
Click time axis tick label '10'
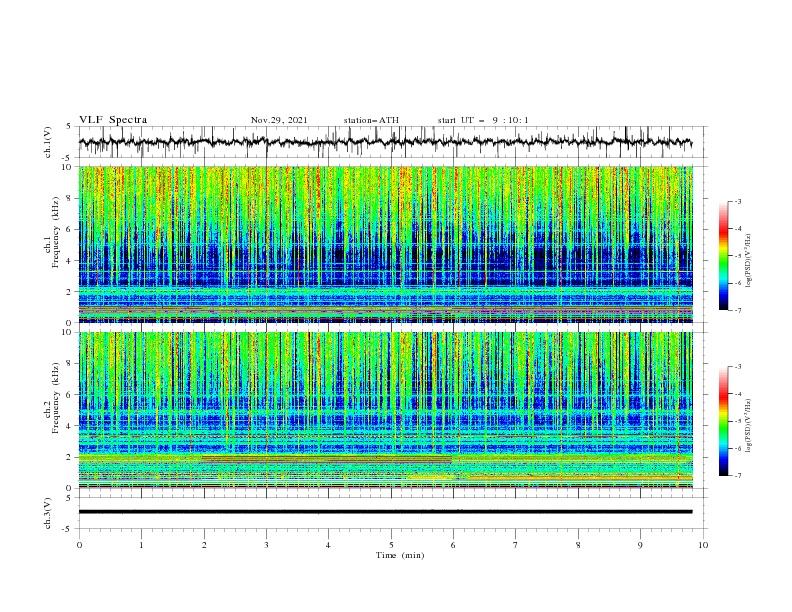point(703,545)
